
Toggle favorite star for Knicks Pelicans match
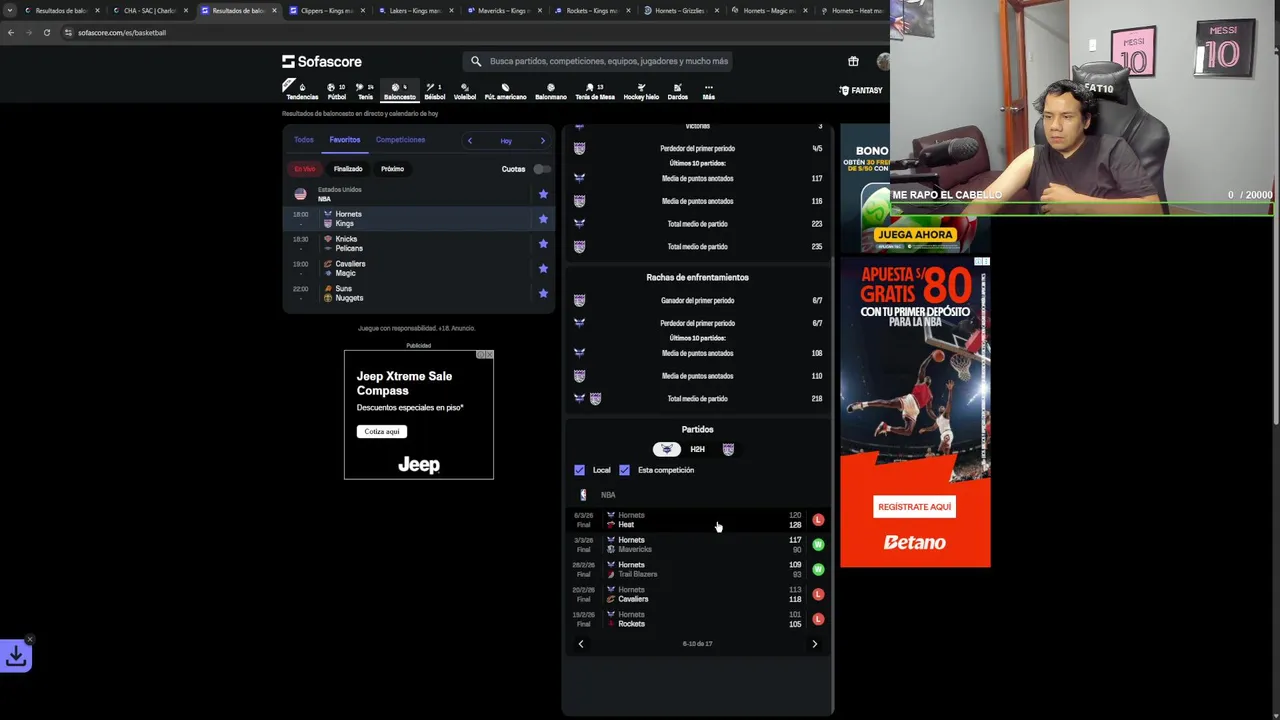(x=543, y=244)
